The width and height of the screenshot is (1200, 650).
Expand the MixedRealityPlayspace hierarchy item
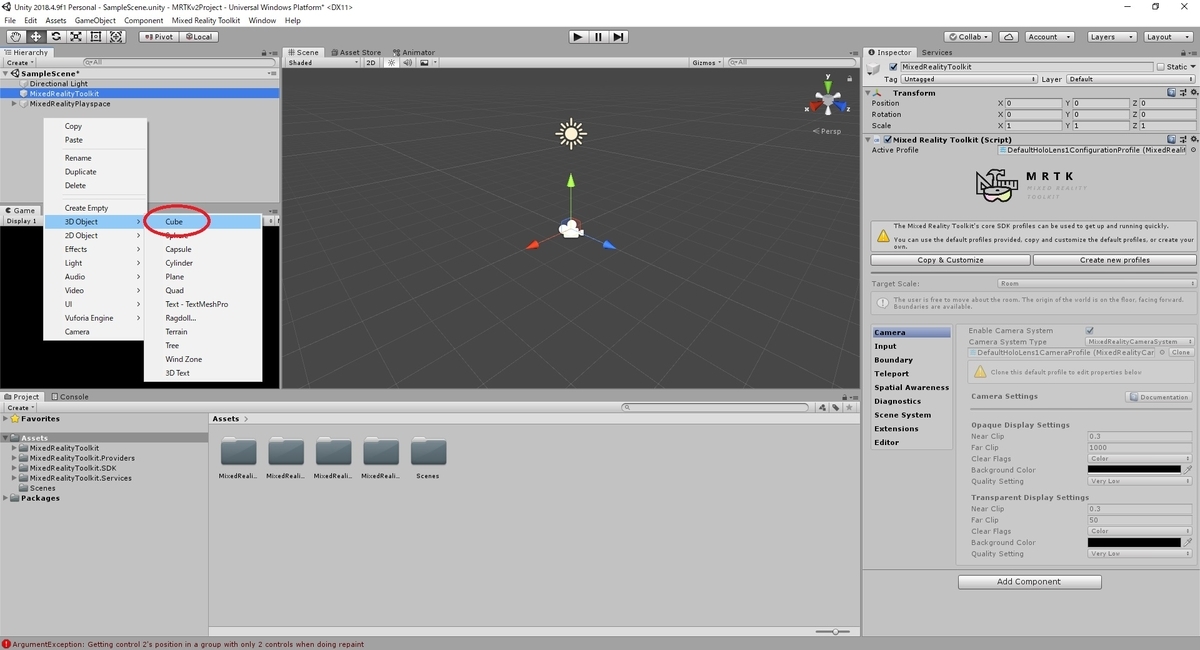pyautogui.click(x=14, y=104)
